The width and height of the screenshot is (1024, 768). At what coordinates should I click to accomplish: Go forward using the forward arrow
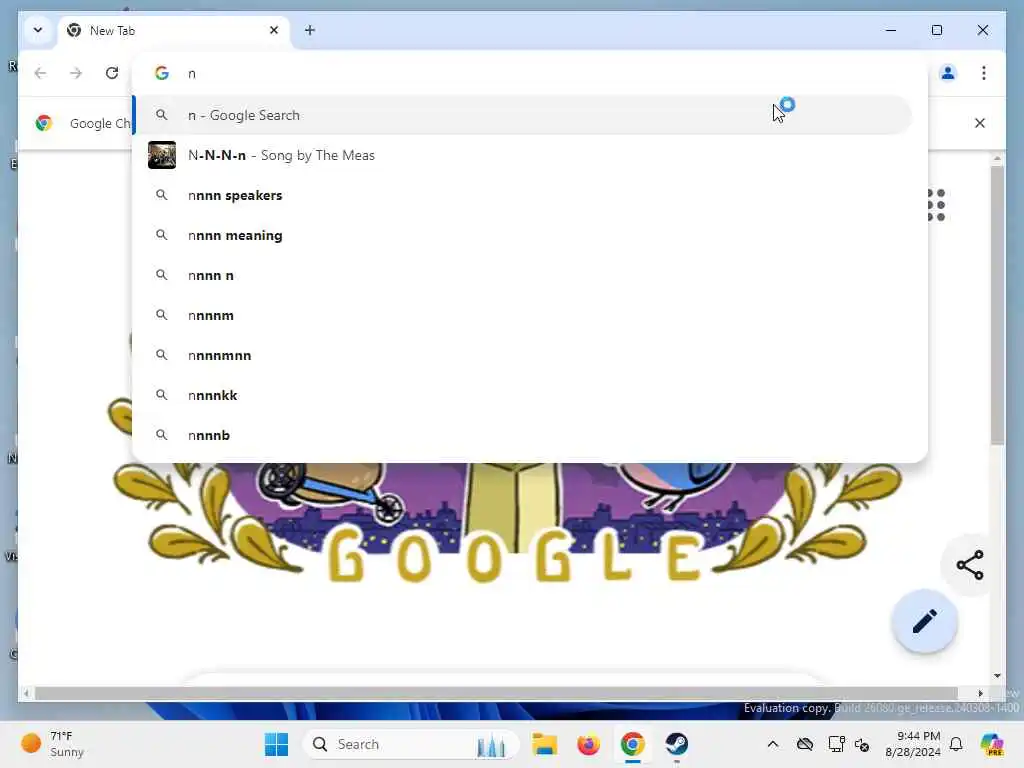click(x=76, y=73)
